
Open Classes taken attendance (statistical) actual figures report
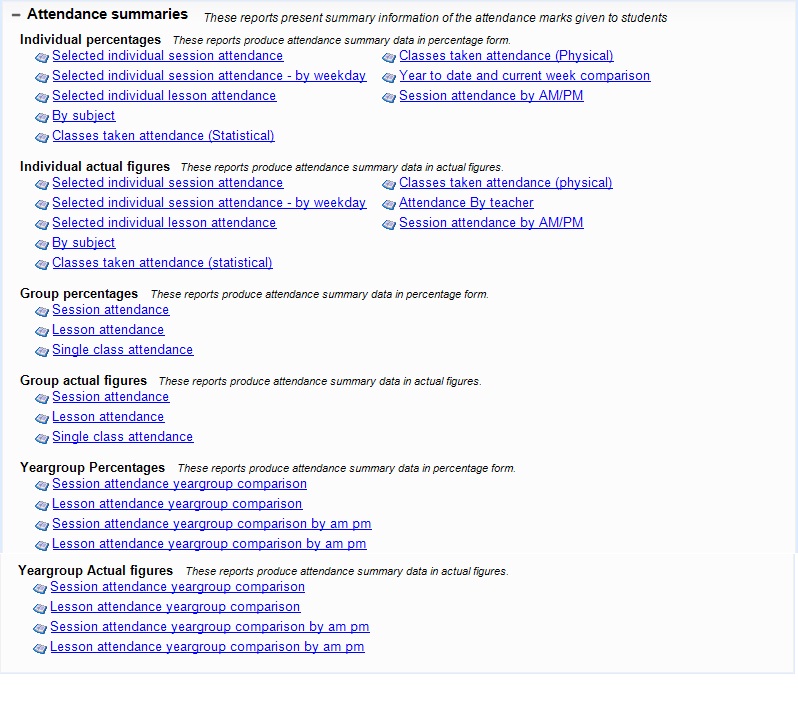162,263
